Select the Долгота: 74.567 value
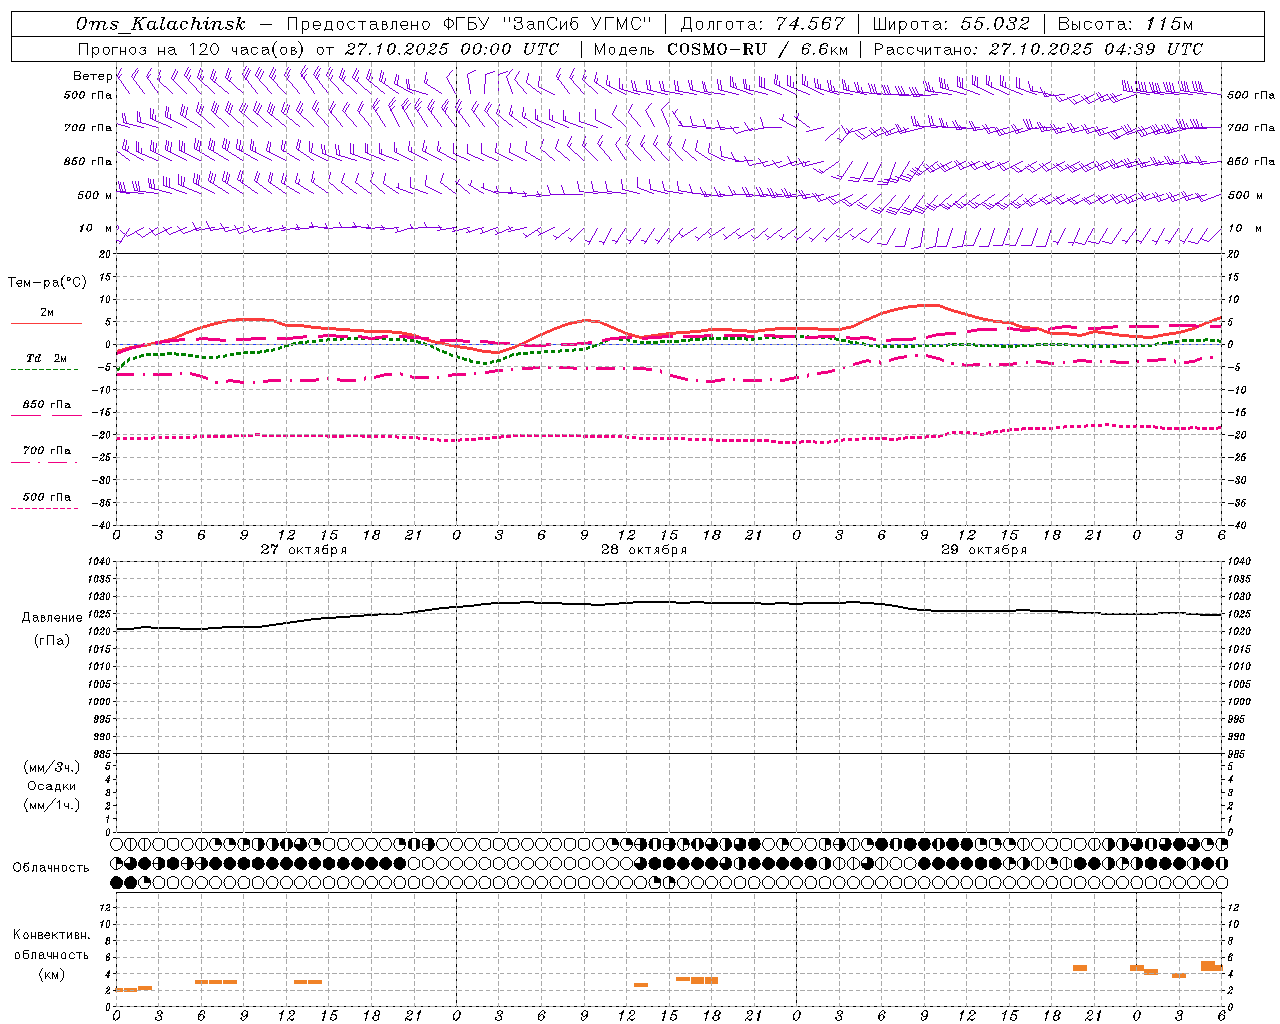 tap(762, 24)
